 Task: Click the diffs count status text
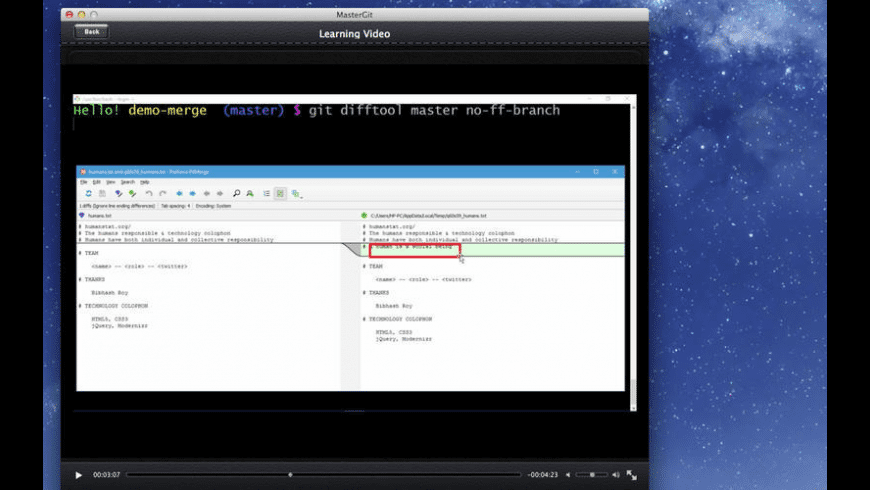[117, 206]
